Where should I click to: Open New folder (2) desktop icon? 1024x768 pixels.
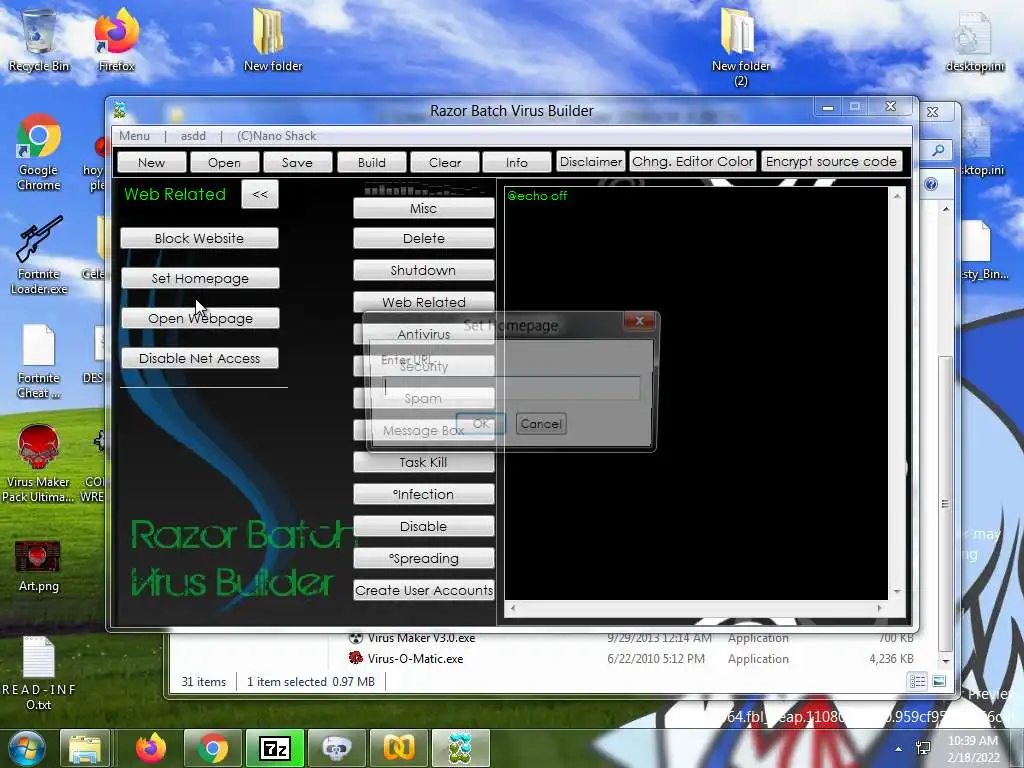coord(740,47)
